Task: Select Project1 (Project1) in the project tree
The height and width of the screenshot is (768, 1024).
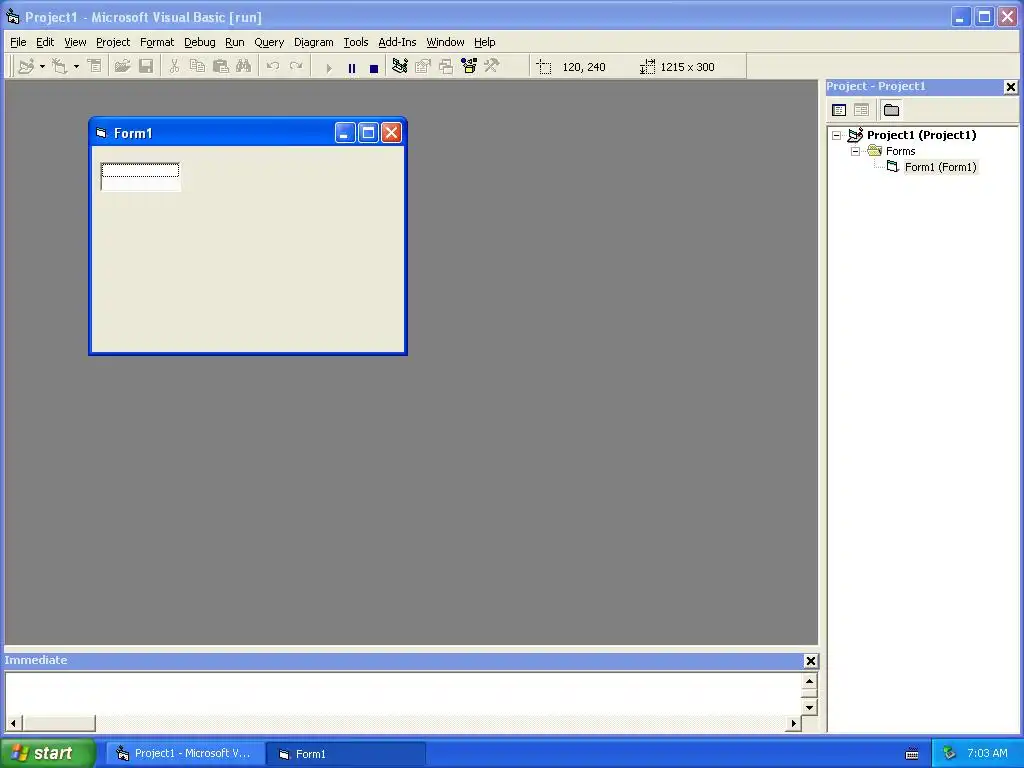Action: pos(921,135)
